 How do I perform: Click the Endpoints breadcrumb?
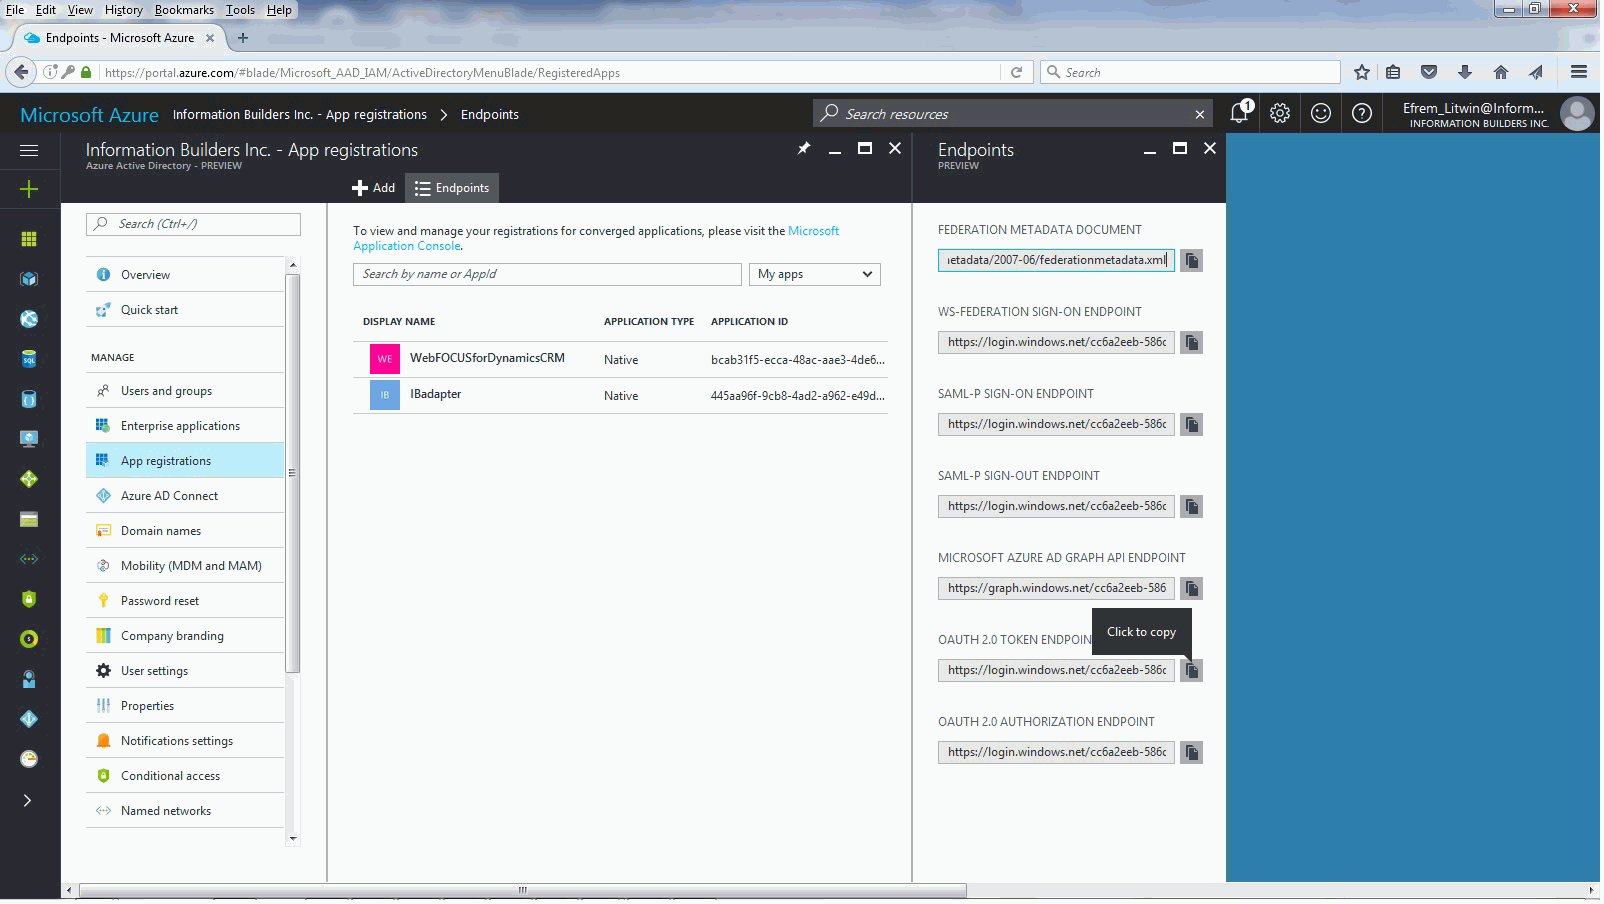(490, 114)
